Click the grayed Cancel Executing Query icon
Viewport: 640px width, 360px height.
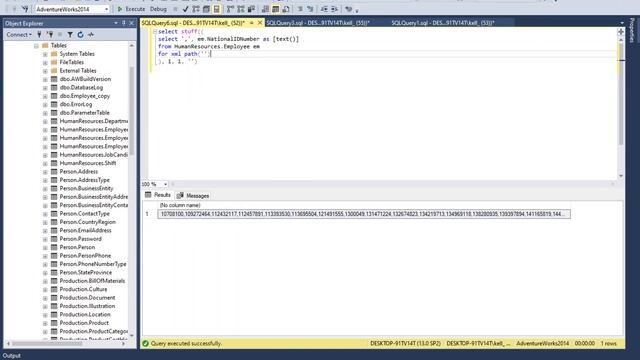pyautogui.click(x=175, y=9)
